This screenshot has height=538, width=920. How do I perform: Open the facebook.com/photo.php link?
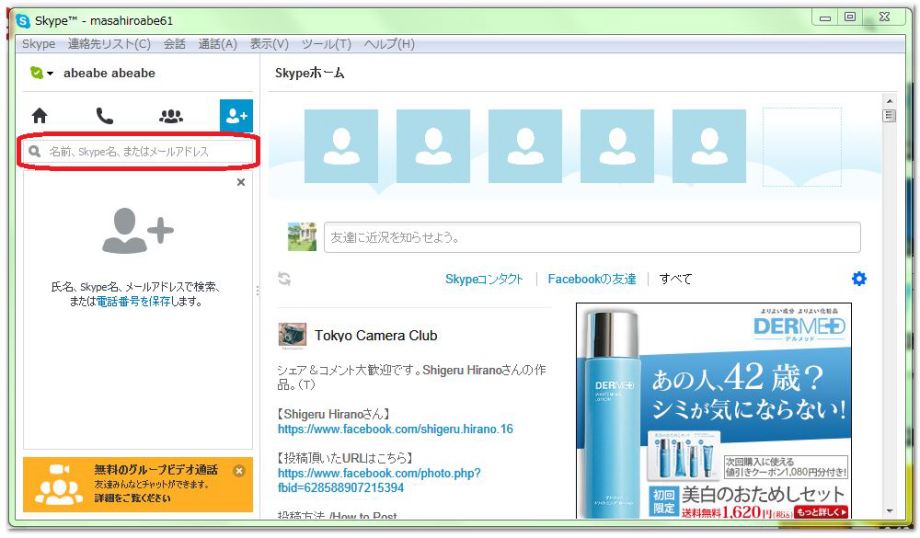click(379, 480)
